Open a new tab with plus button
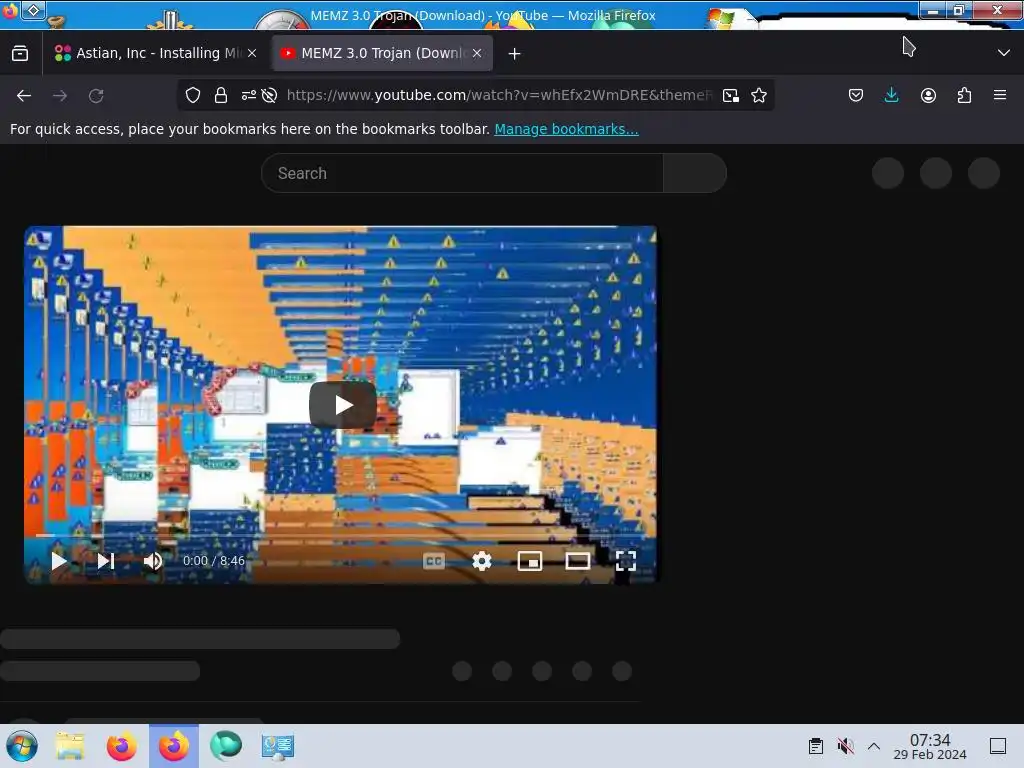This screenshot has width=1024, height=768. 515,54
